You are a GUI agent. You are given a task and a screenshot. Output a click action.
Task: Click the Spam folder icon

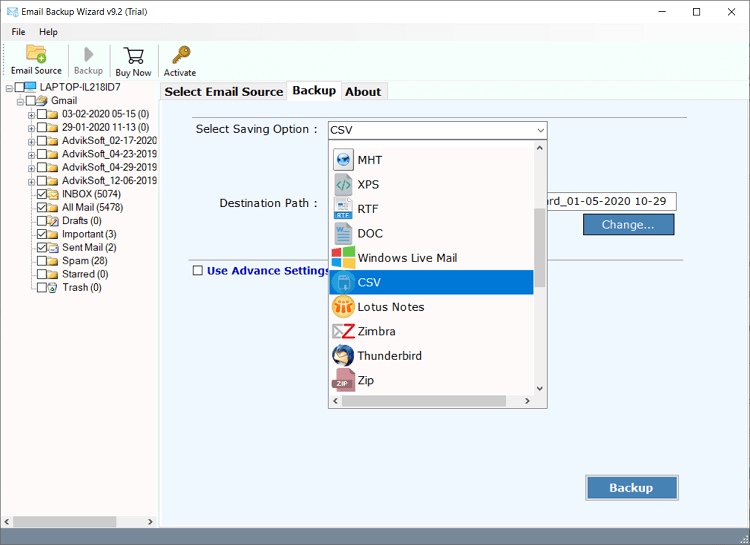point(53,261)
